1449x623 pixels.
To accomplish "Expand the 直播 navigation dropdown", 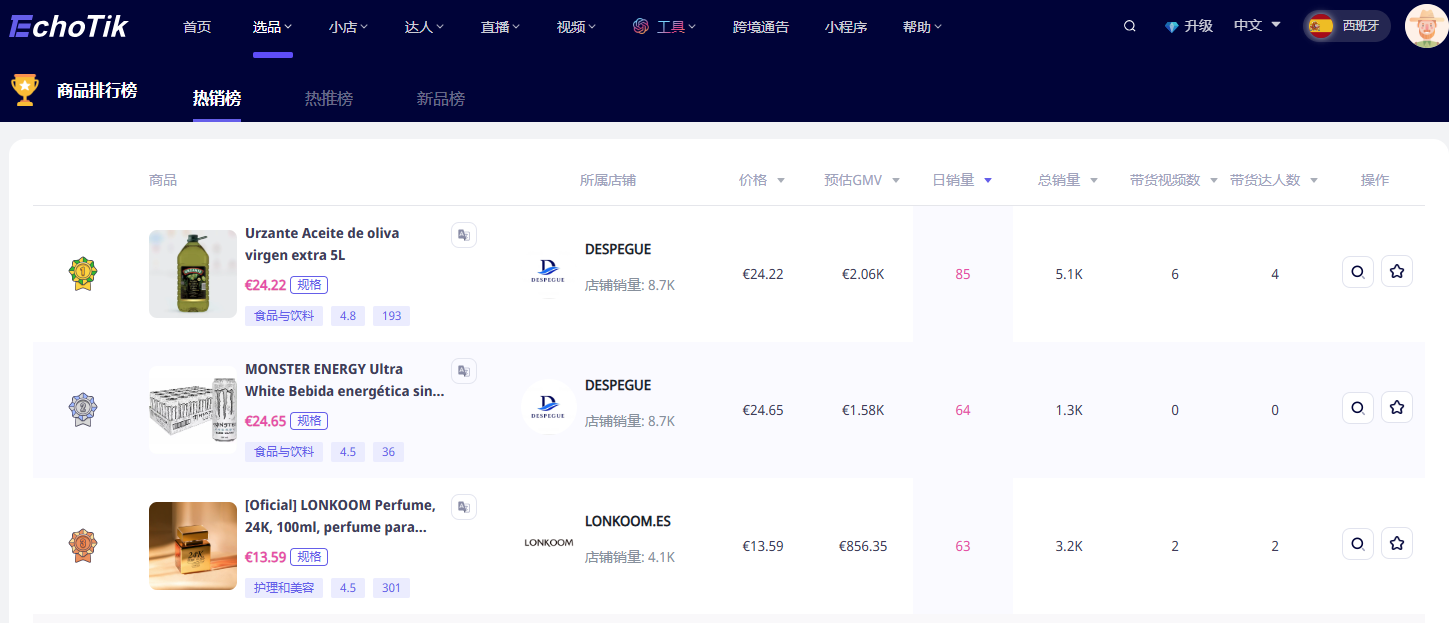I will [500, 27].
